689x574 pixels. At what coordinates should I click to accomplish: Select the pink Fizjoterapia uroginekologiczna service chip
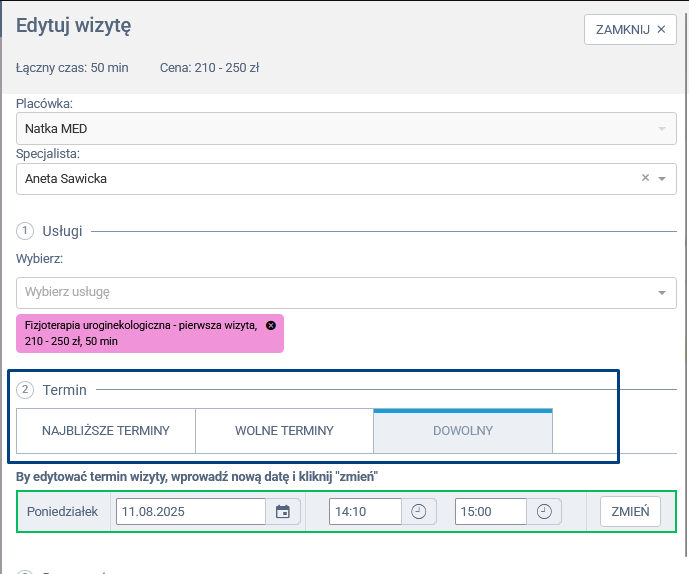(140, 333)
